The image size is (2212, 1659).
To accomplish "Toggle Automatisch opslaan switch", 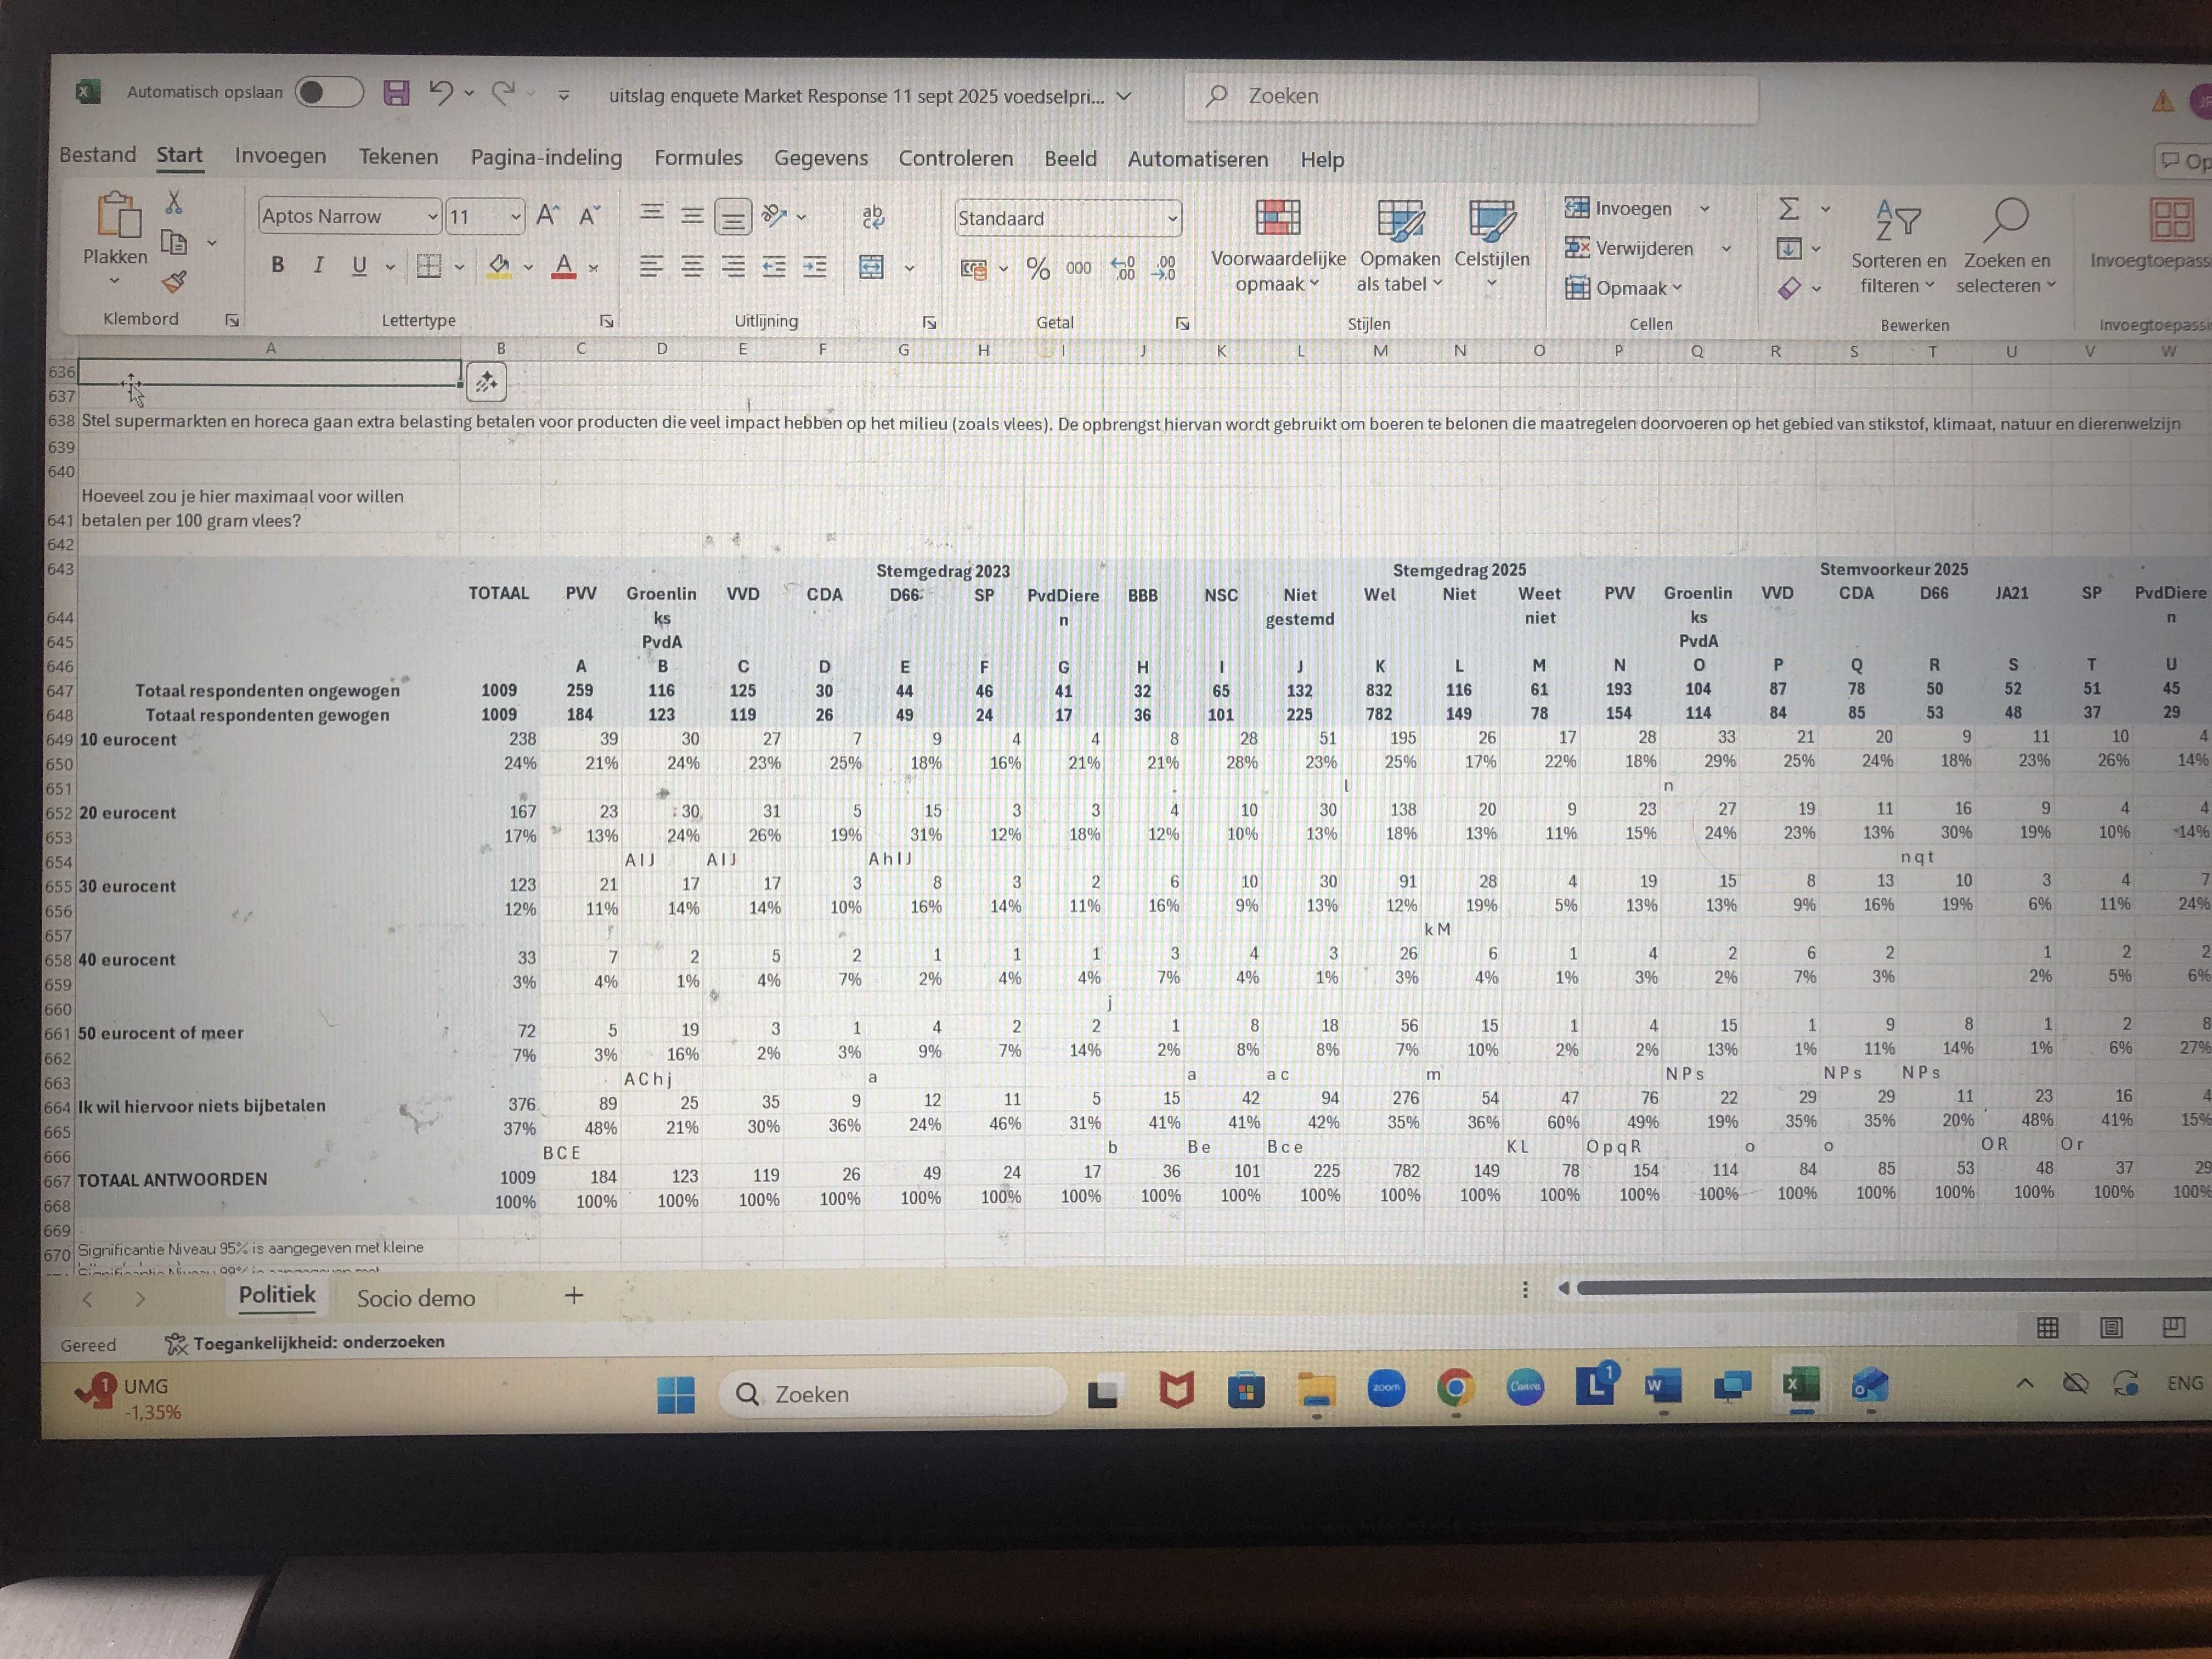I will click(330, 92).
